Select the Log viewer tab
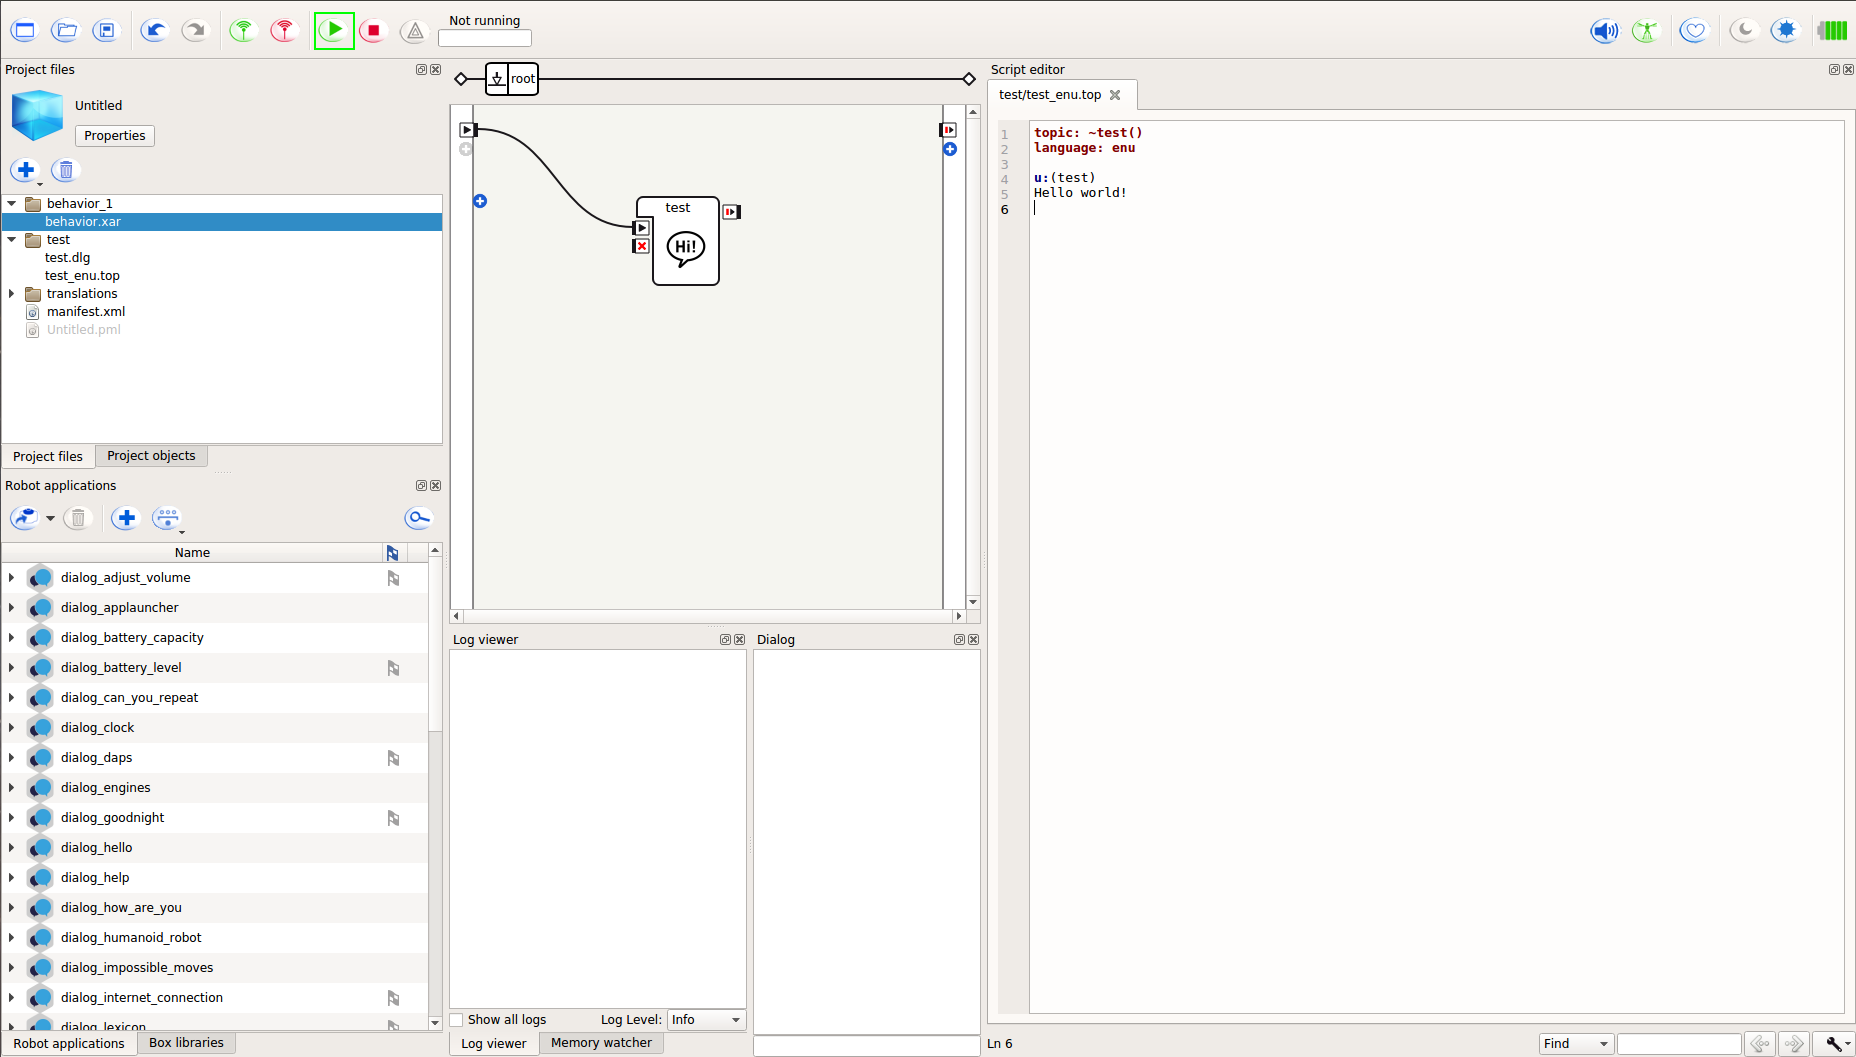Screen dimensions: 1856x1057 (494, 1043)
